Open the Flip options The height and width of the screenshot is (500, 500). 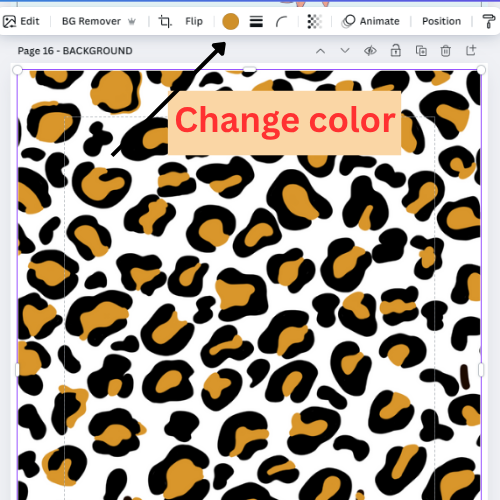click(194, 21)
